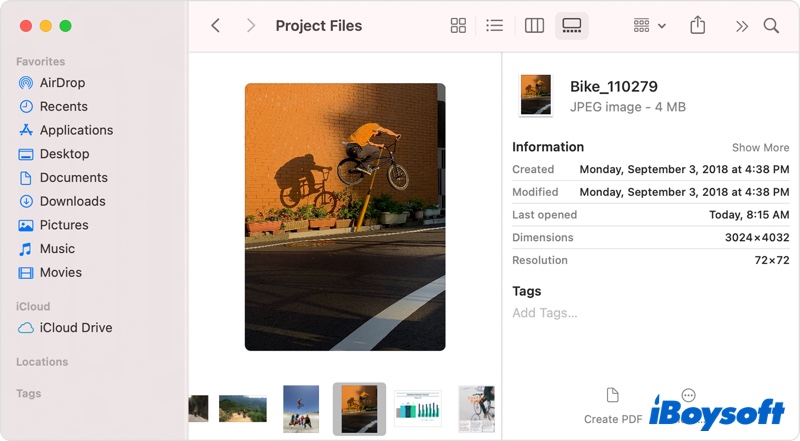Image resolution: width=800 pixels, height=441 pixels.
Task: Switch to list view
Action: click(494, 26)
